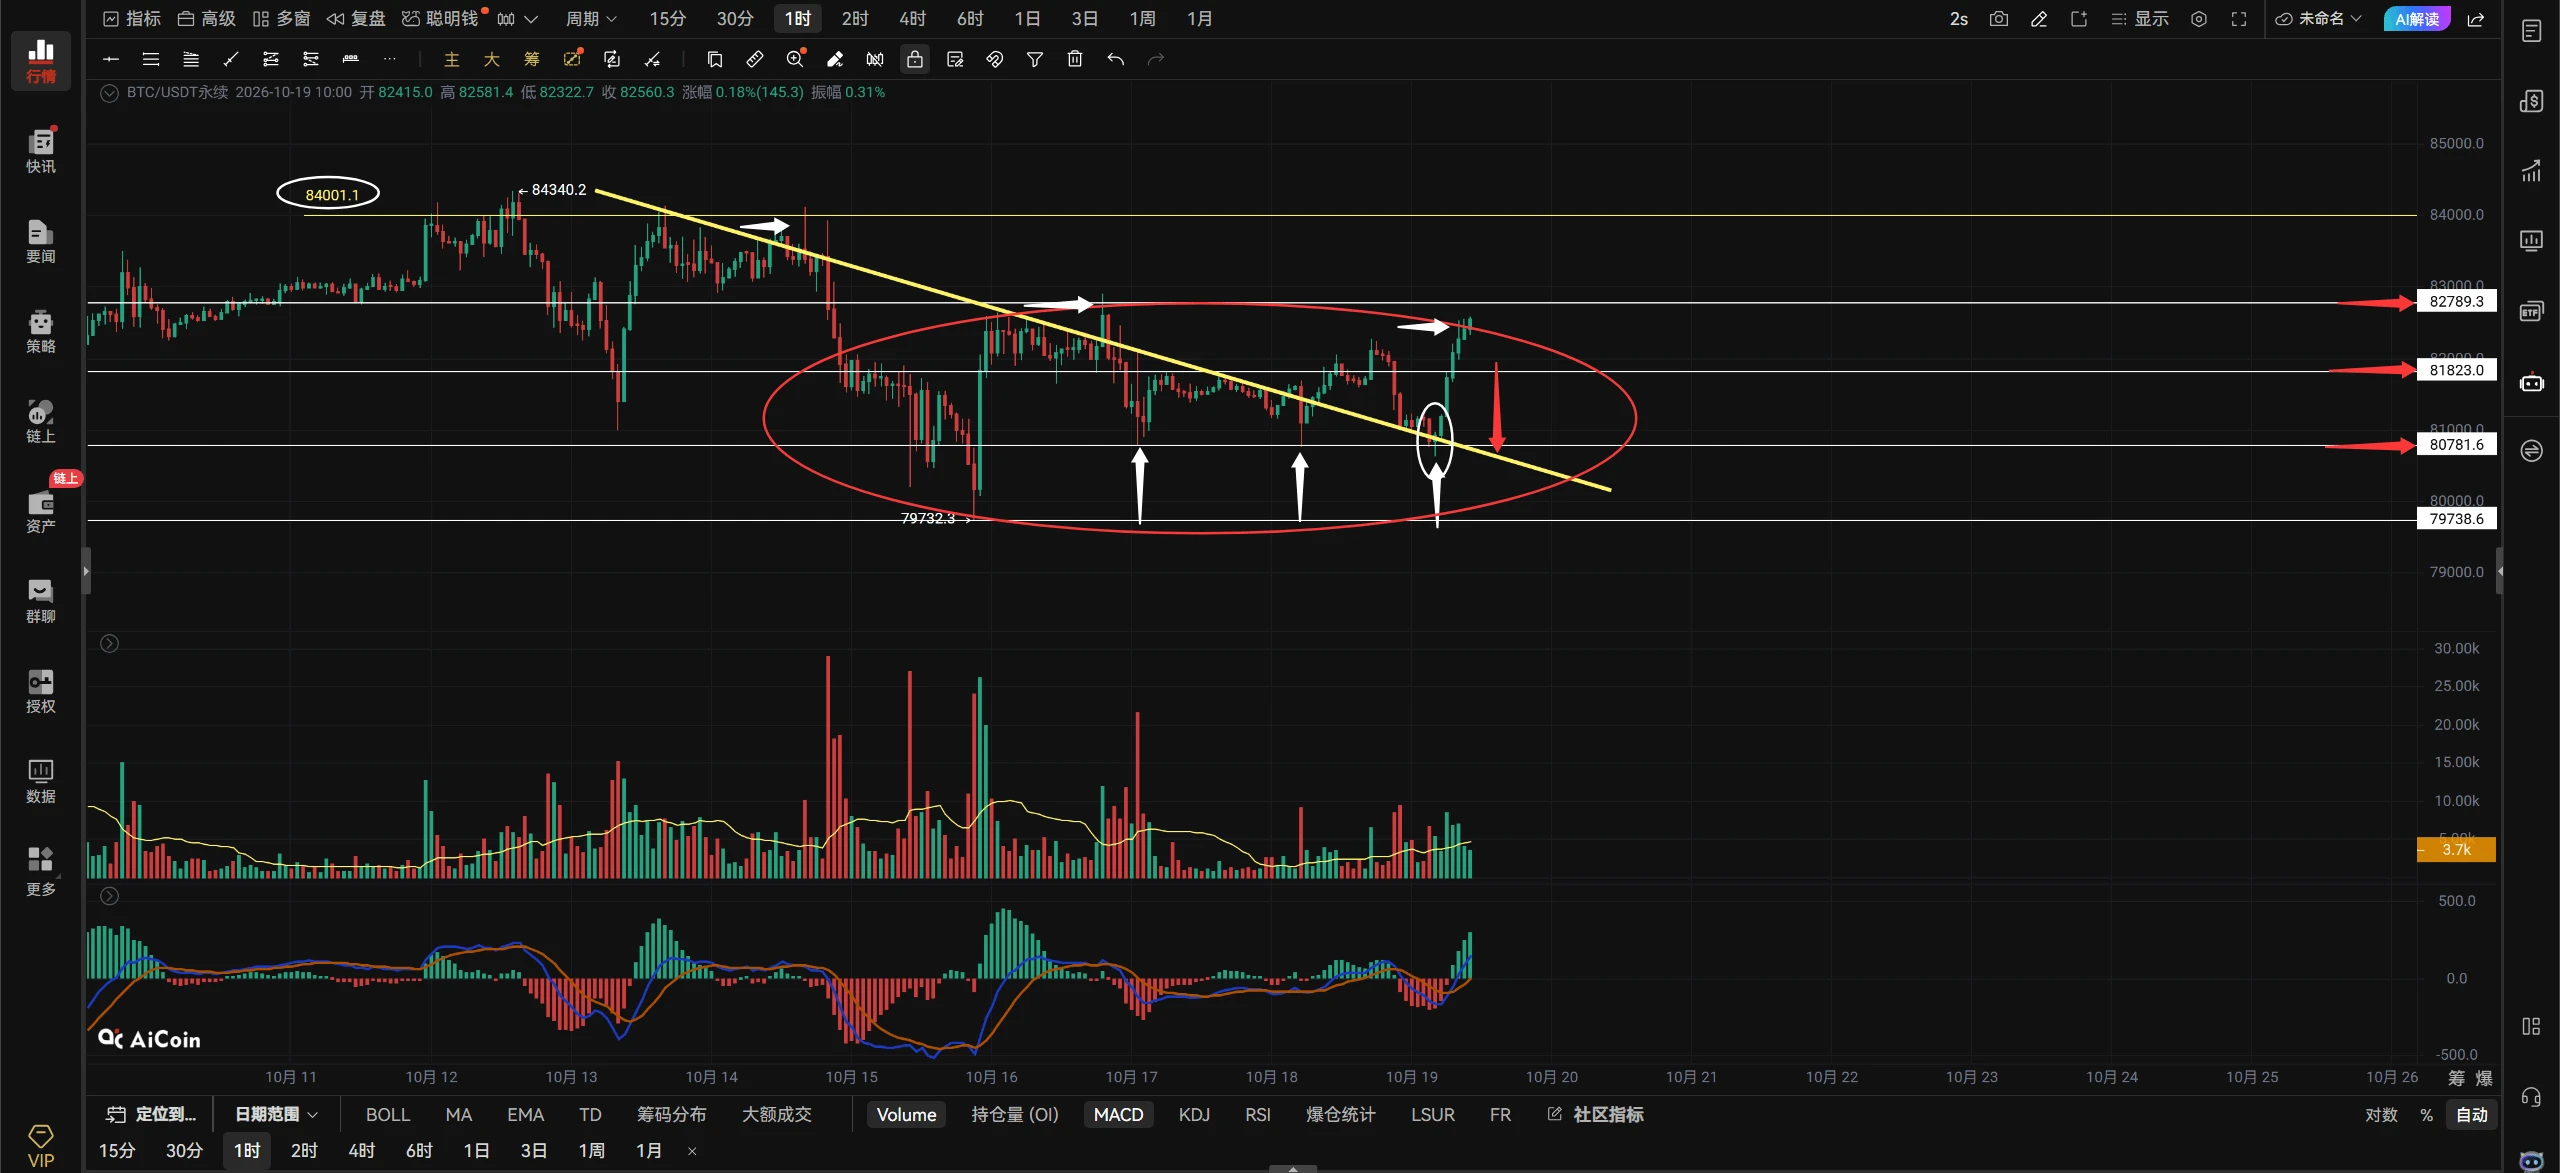The width and height of the screenshot is (2560, 1173).
Task: Expand the BTC/USDT info header chevron
Action: tap(110, 93)
